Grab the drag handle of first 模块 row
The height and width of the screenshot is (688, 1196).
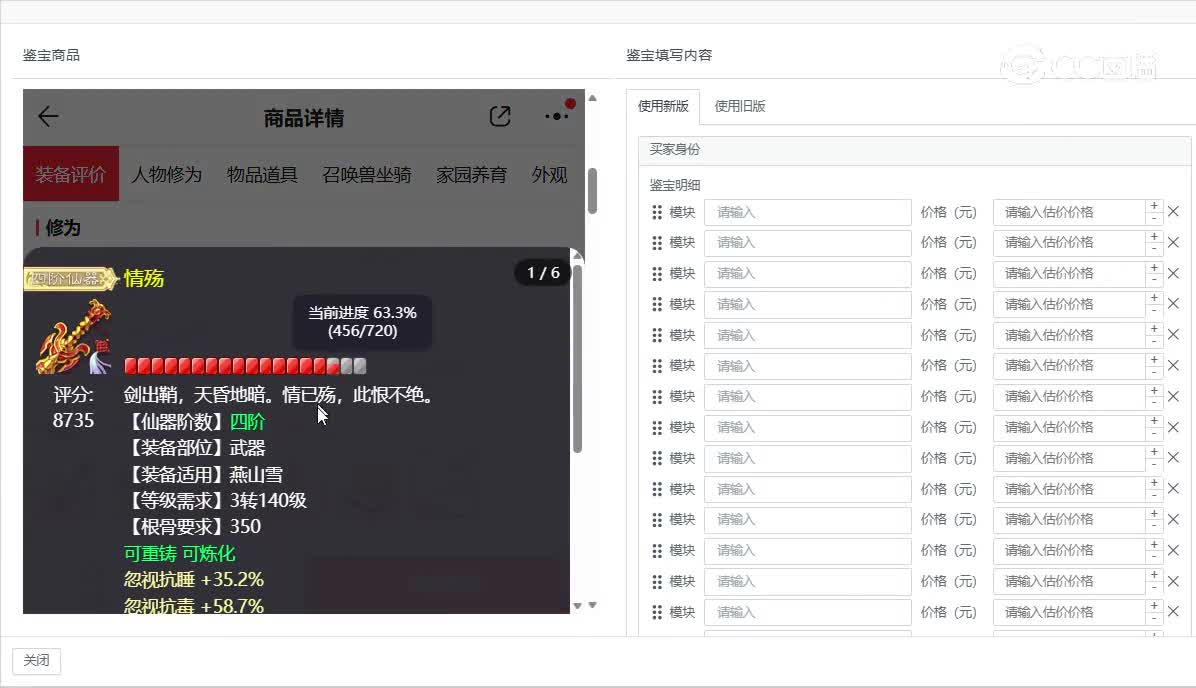point(657,212)
